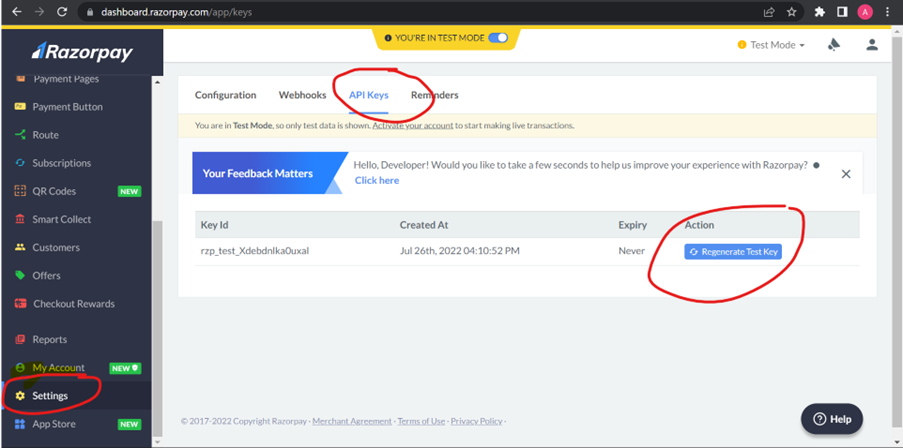Click the NEW badge next to QR Codes

129,191
